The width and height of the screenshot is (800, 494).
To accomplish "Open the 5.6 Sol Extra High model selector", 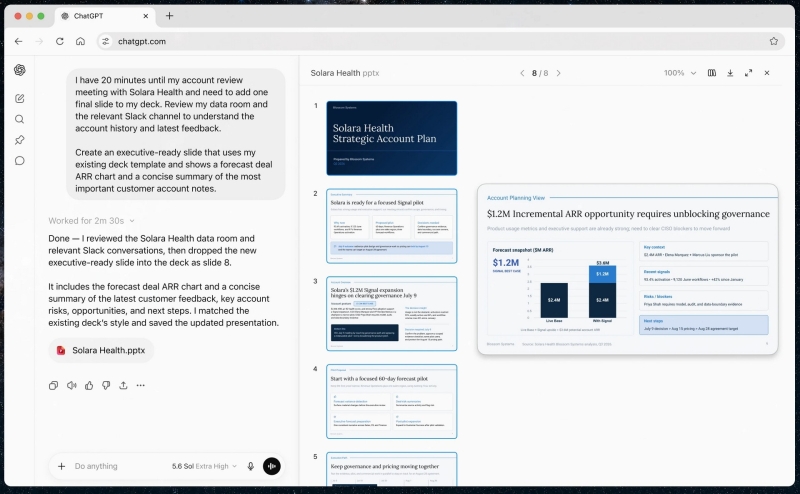I will click(x=204, y=466).
